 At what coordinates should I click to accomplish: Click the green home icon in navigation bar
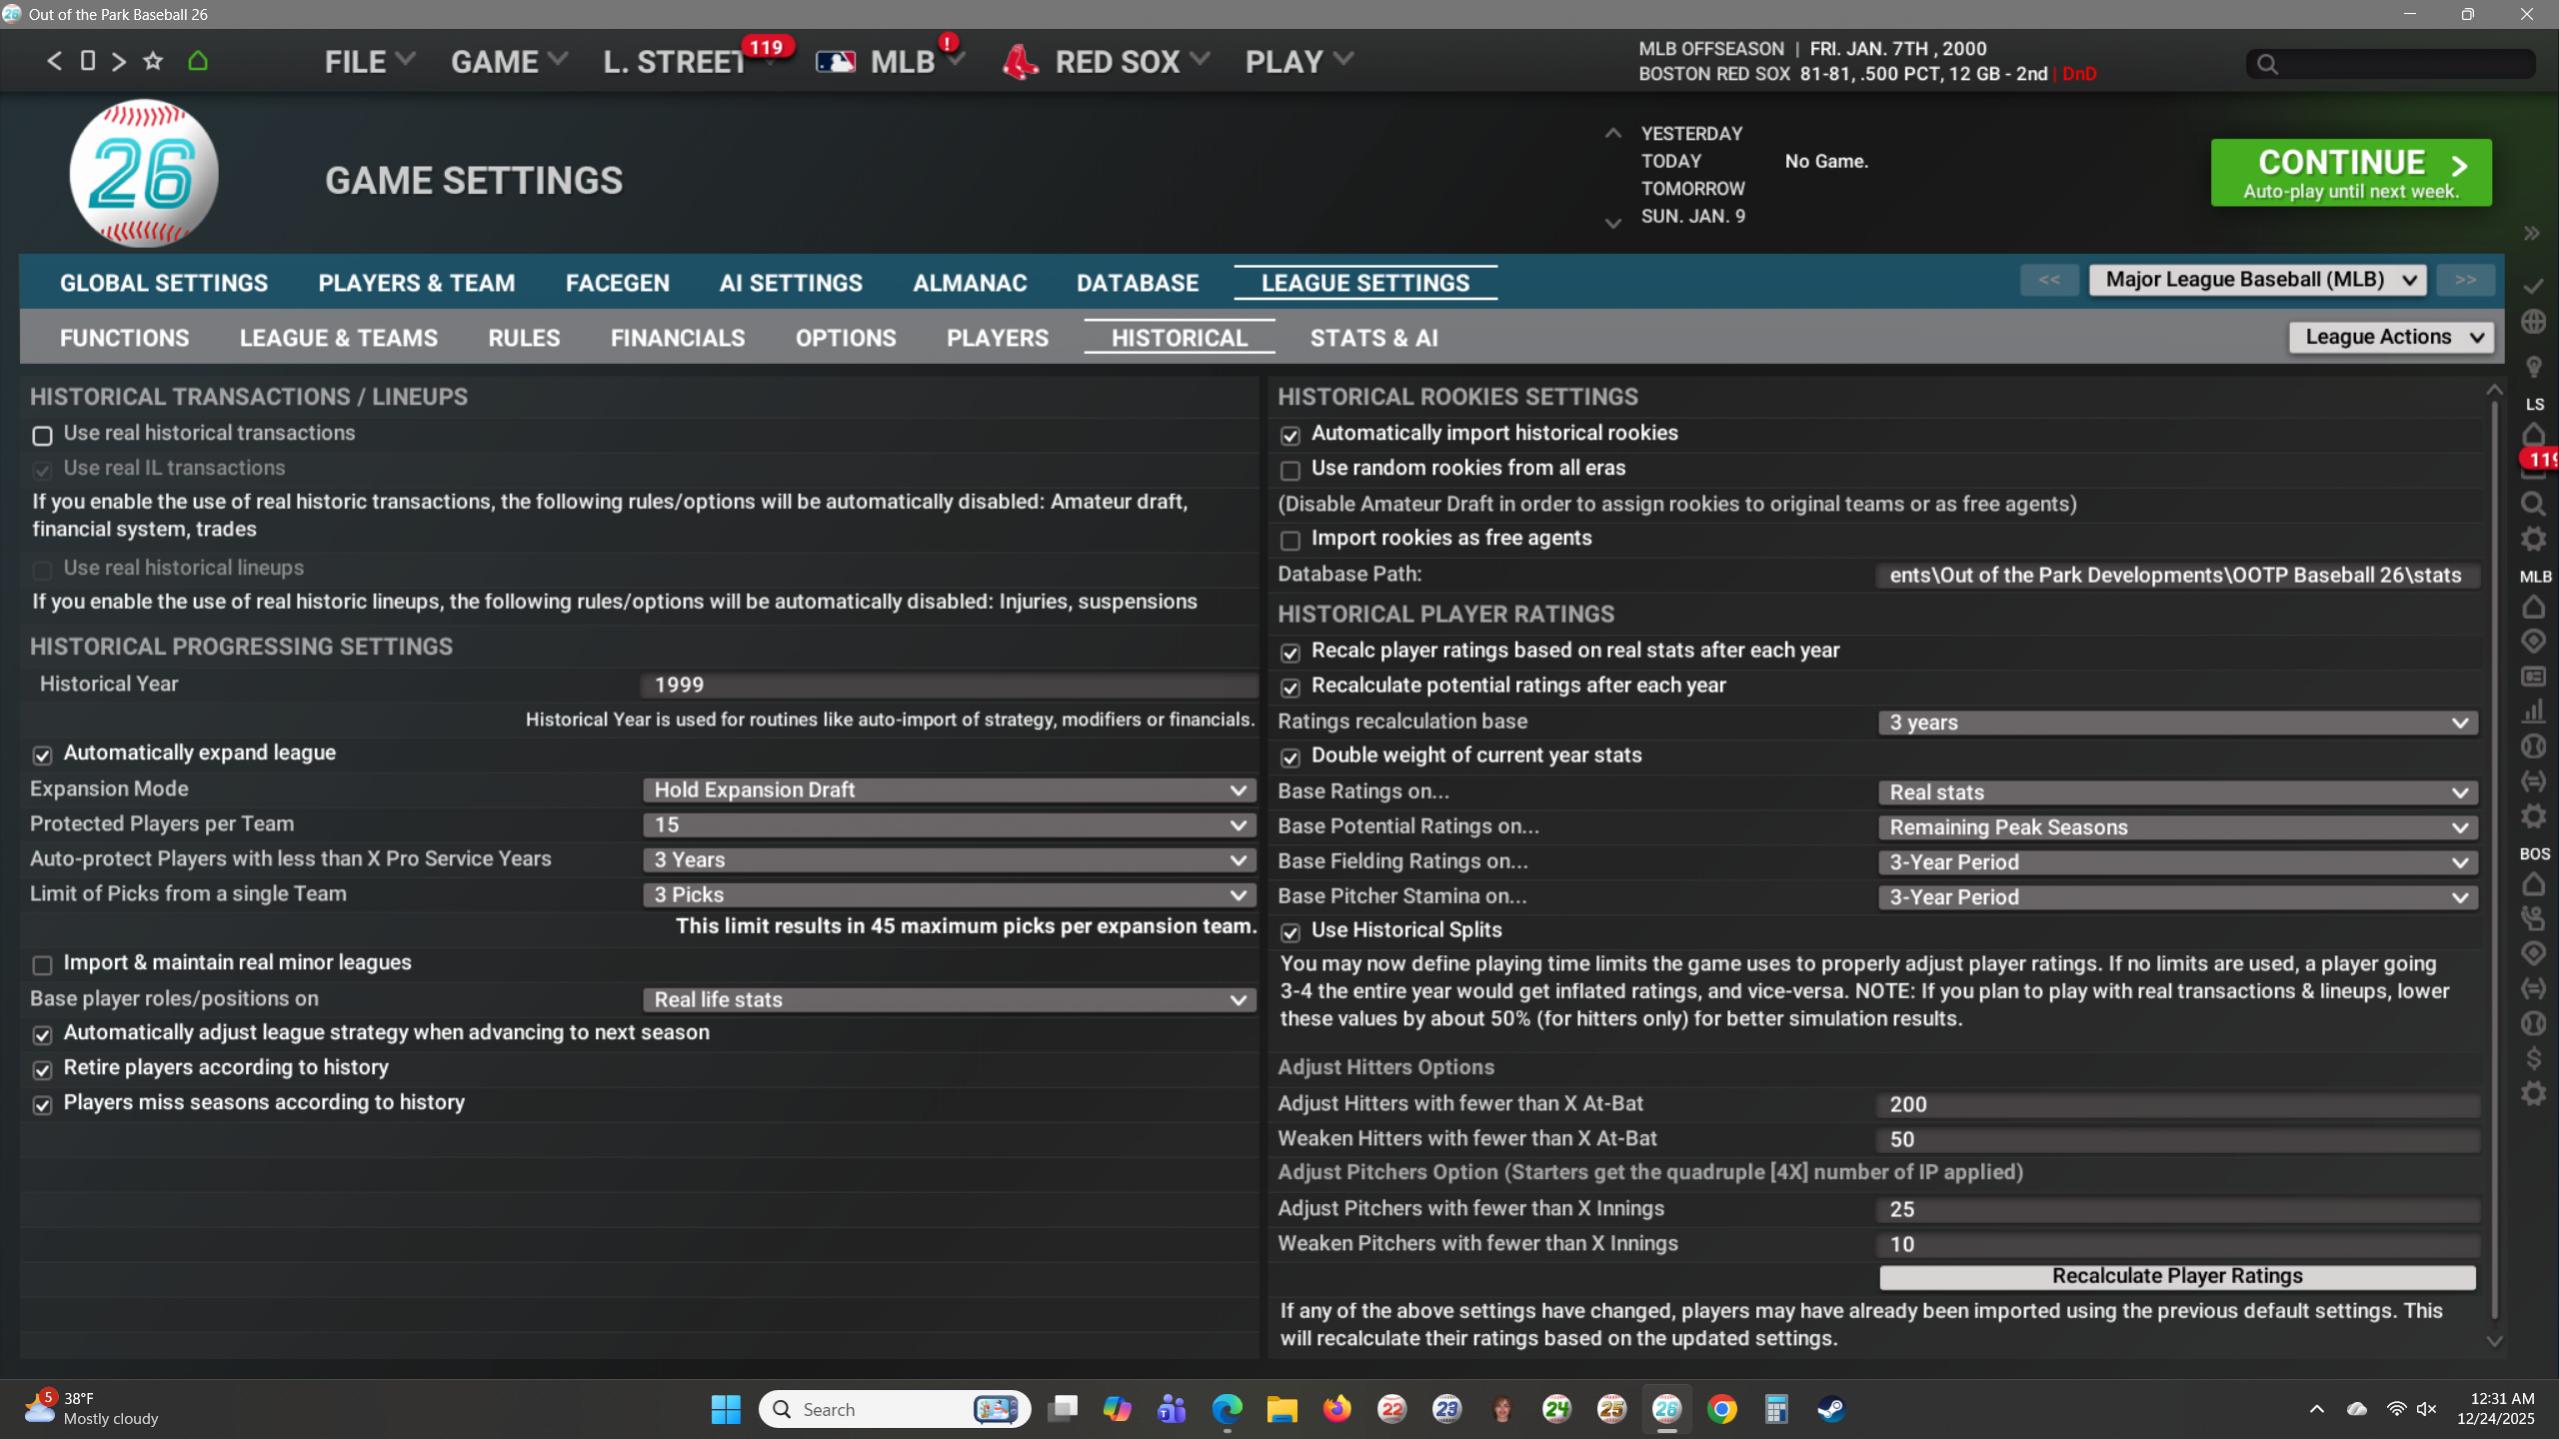point(198,61)
